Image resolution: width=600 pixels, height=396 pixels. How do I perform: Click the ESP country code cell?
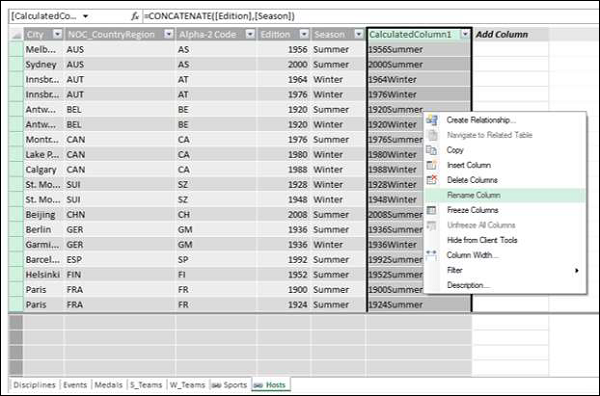click(120, 260)
